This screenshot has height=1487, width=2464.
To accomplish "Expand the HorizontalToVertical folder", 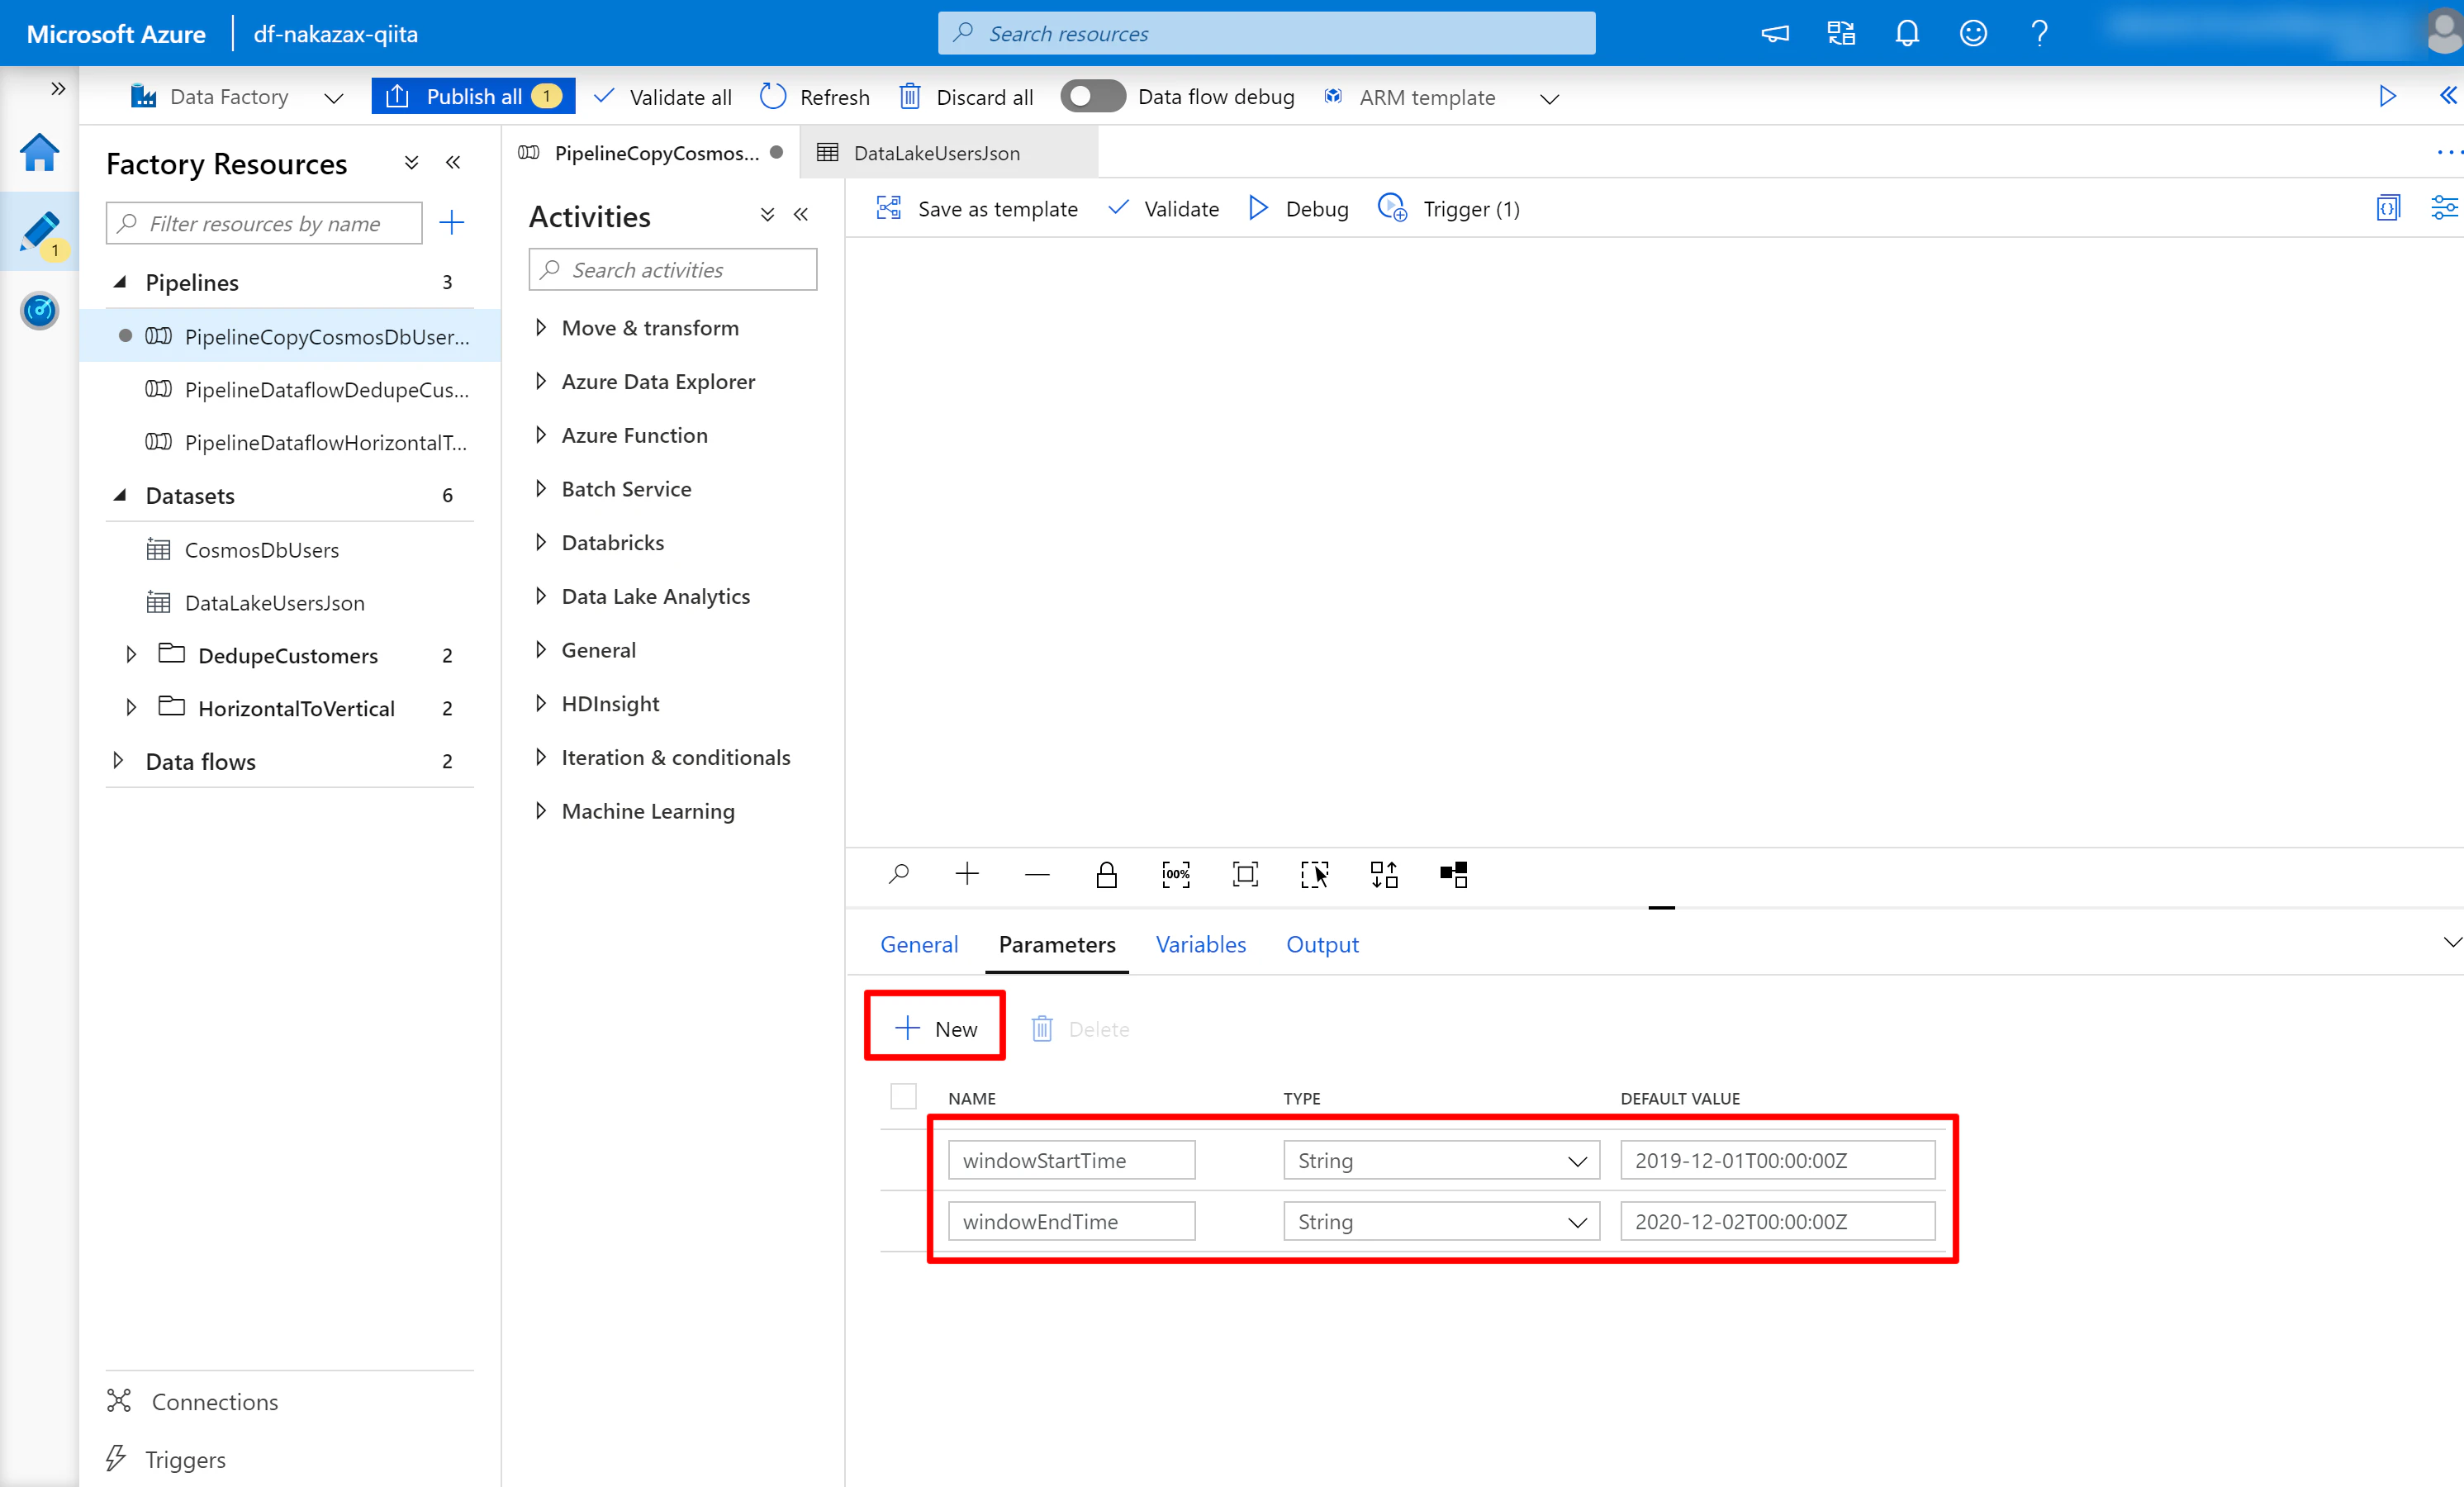I will coord(131,708).
